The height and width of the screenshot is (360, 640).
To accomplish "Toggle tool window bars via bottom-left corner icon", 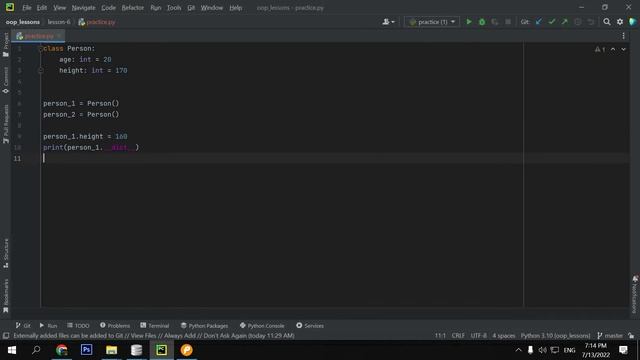I will (x=6, y=336).
